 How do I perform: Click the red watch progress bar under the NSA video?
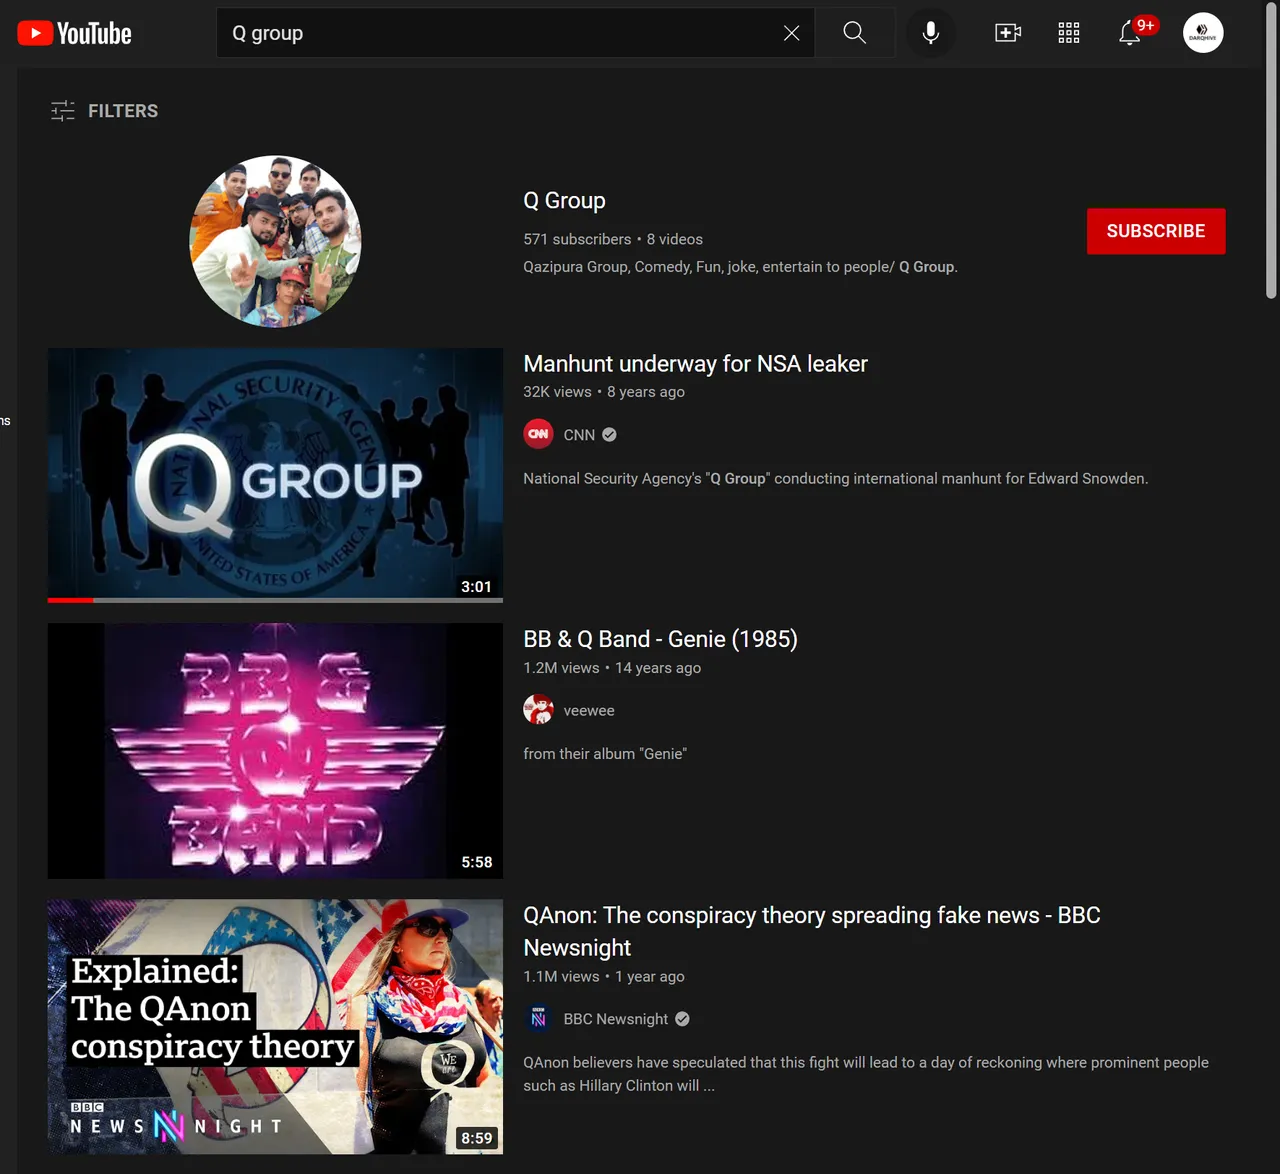pos(70,600)
